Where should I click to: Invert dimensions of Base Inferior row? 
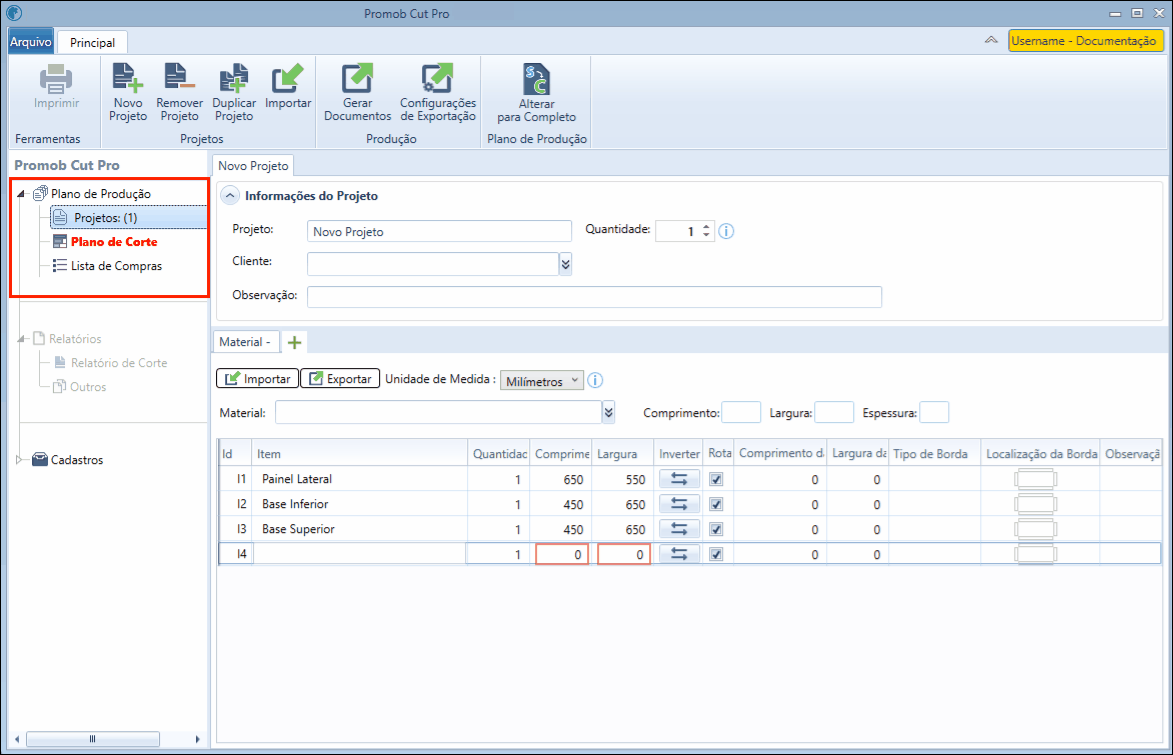click(x=679, y=504)
